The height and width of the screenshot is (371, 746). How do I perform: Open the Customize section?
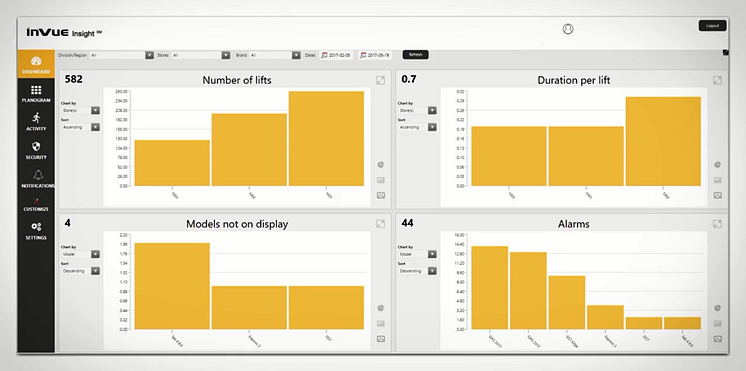[x=36, y=205]
